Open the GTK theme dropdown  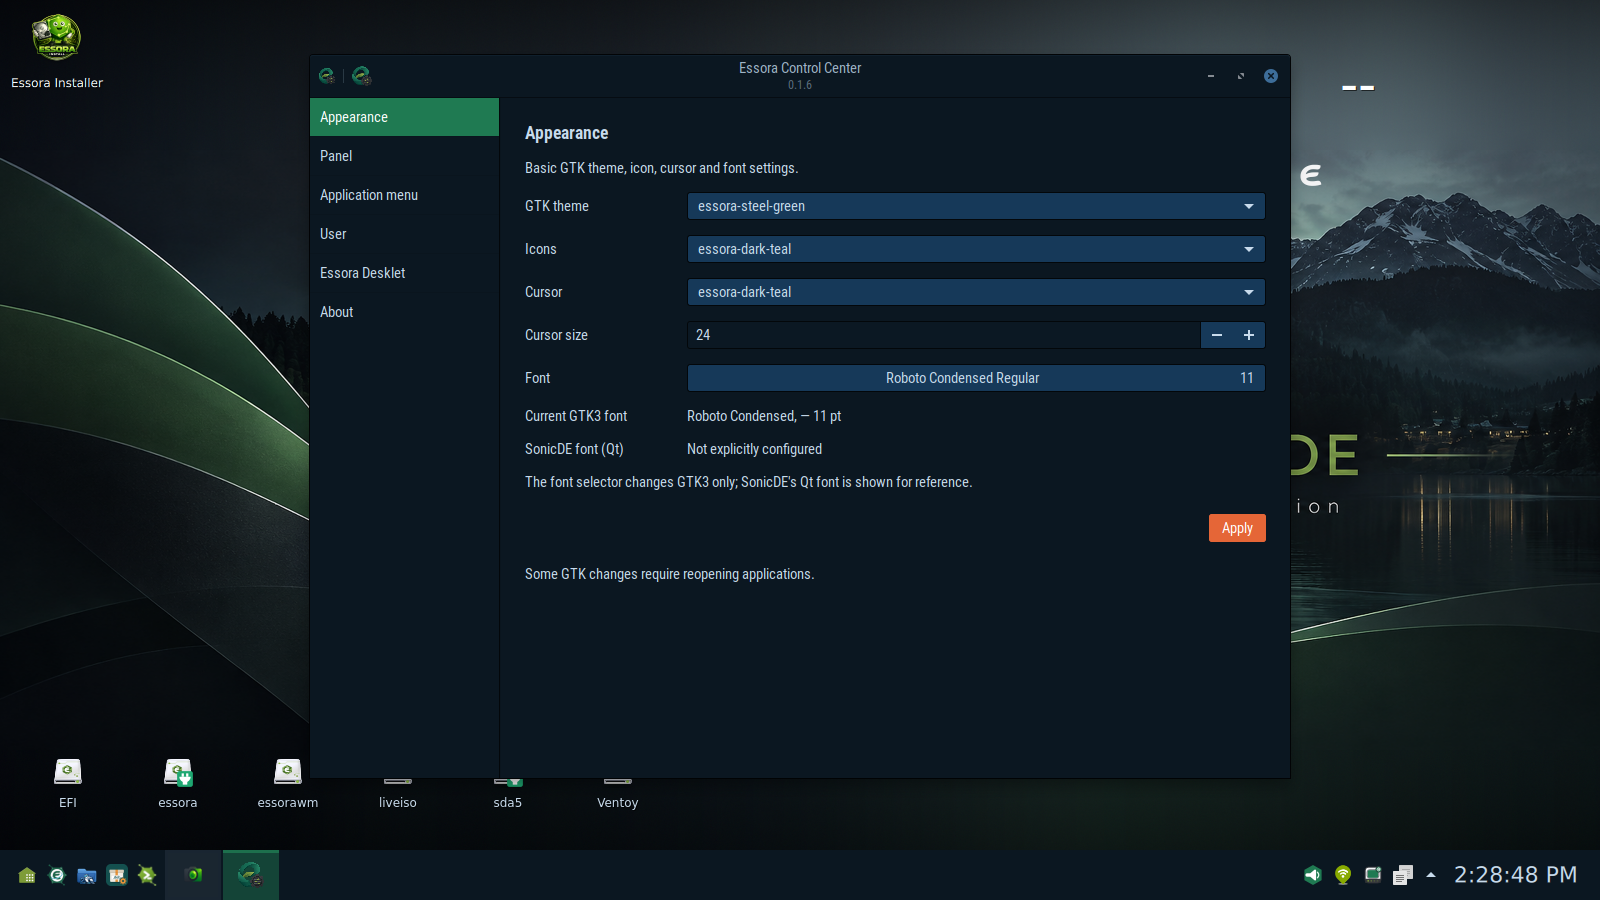[x=976, y=206]
